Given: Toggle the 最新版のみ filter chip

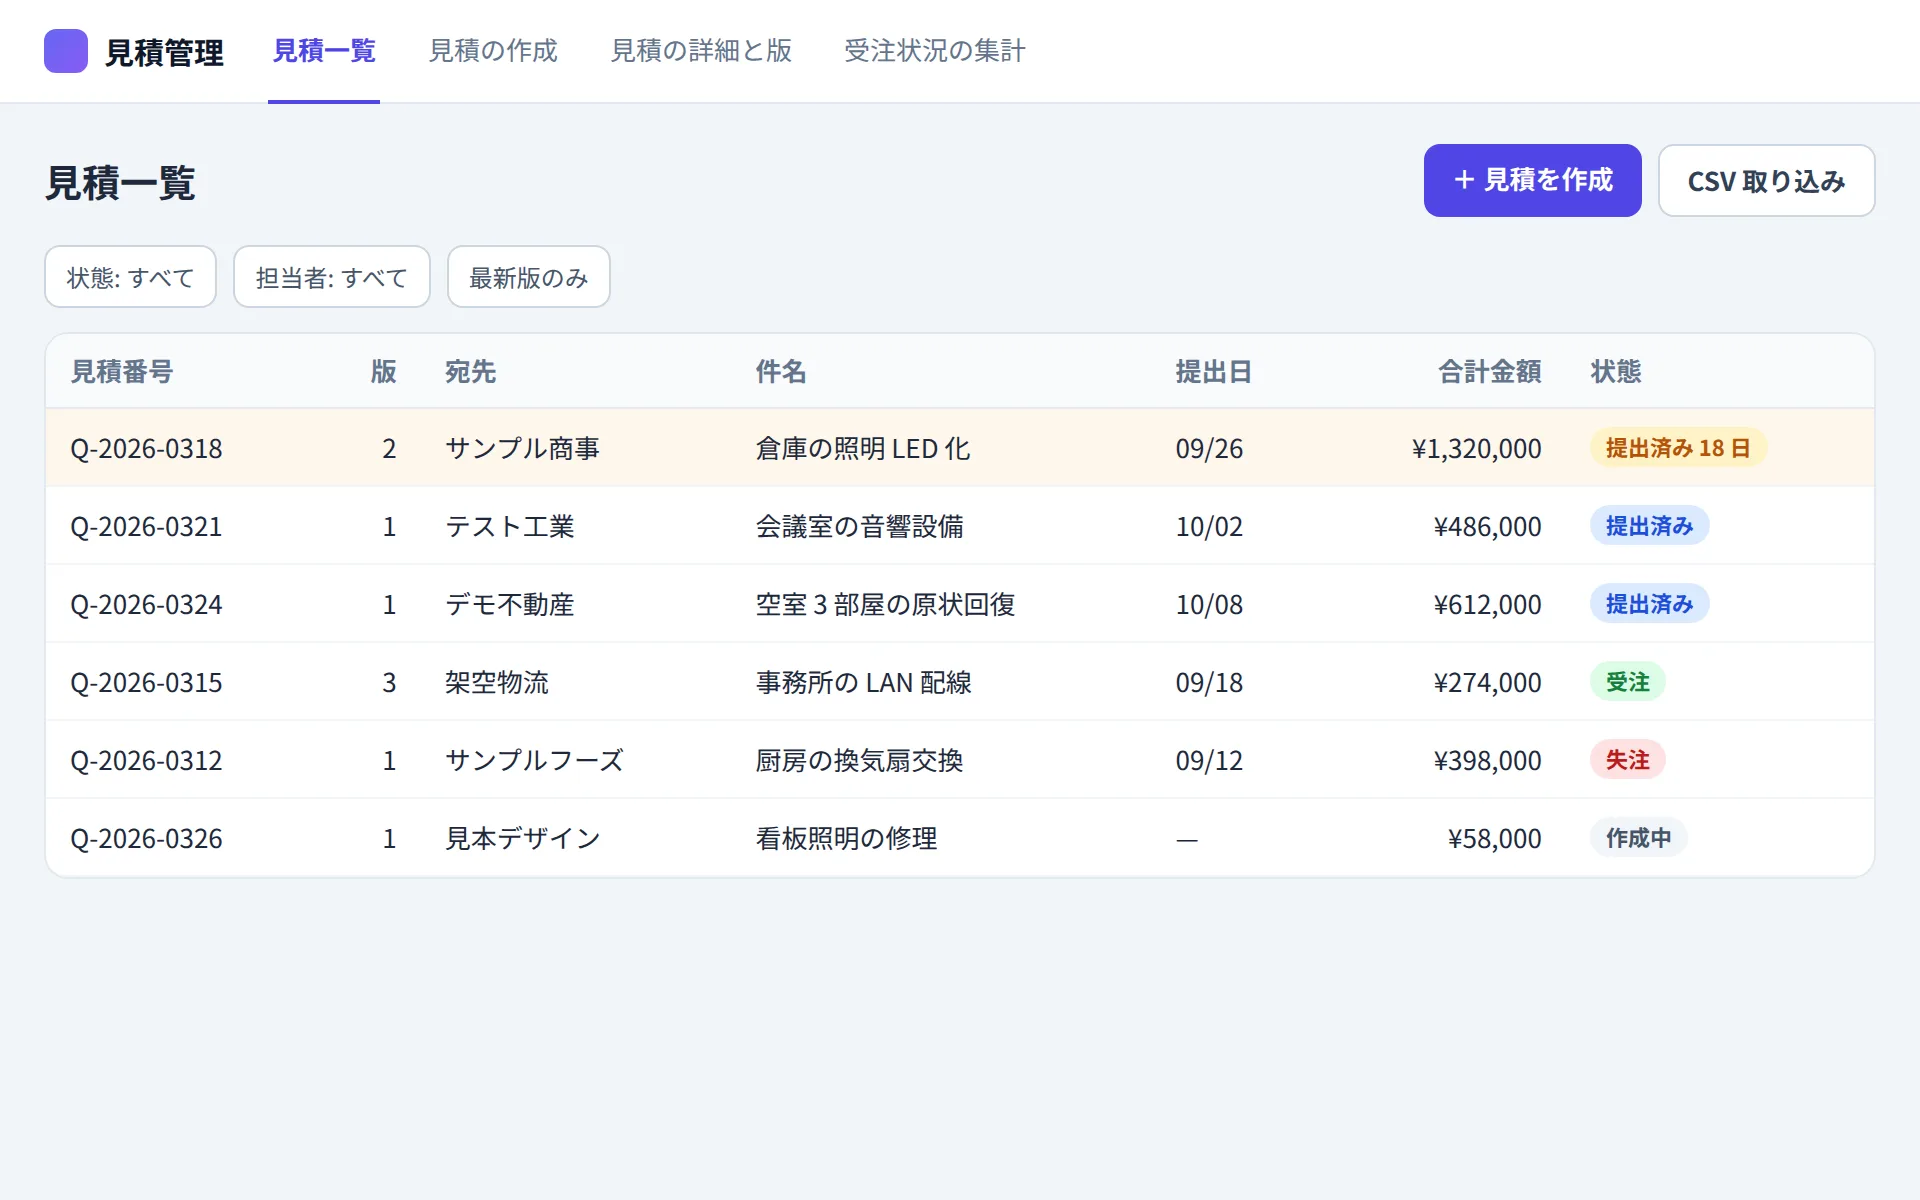Looking at the screenshot, I should pyautogui.click(x=528, y=277).
